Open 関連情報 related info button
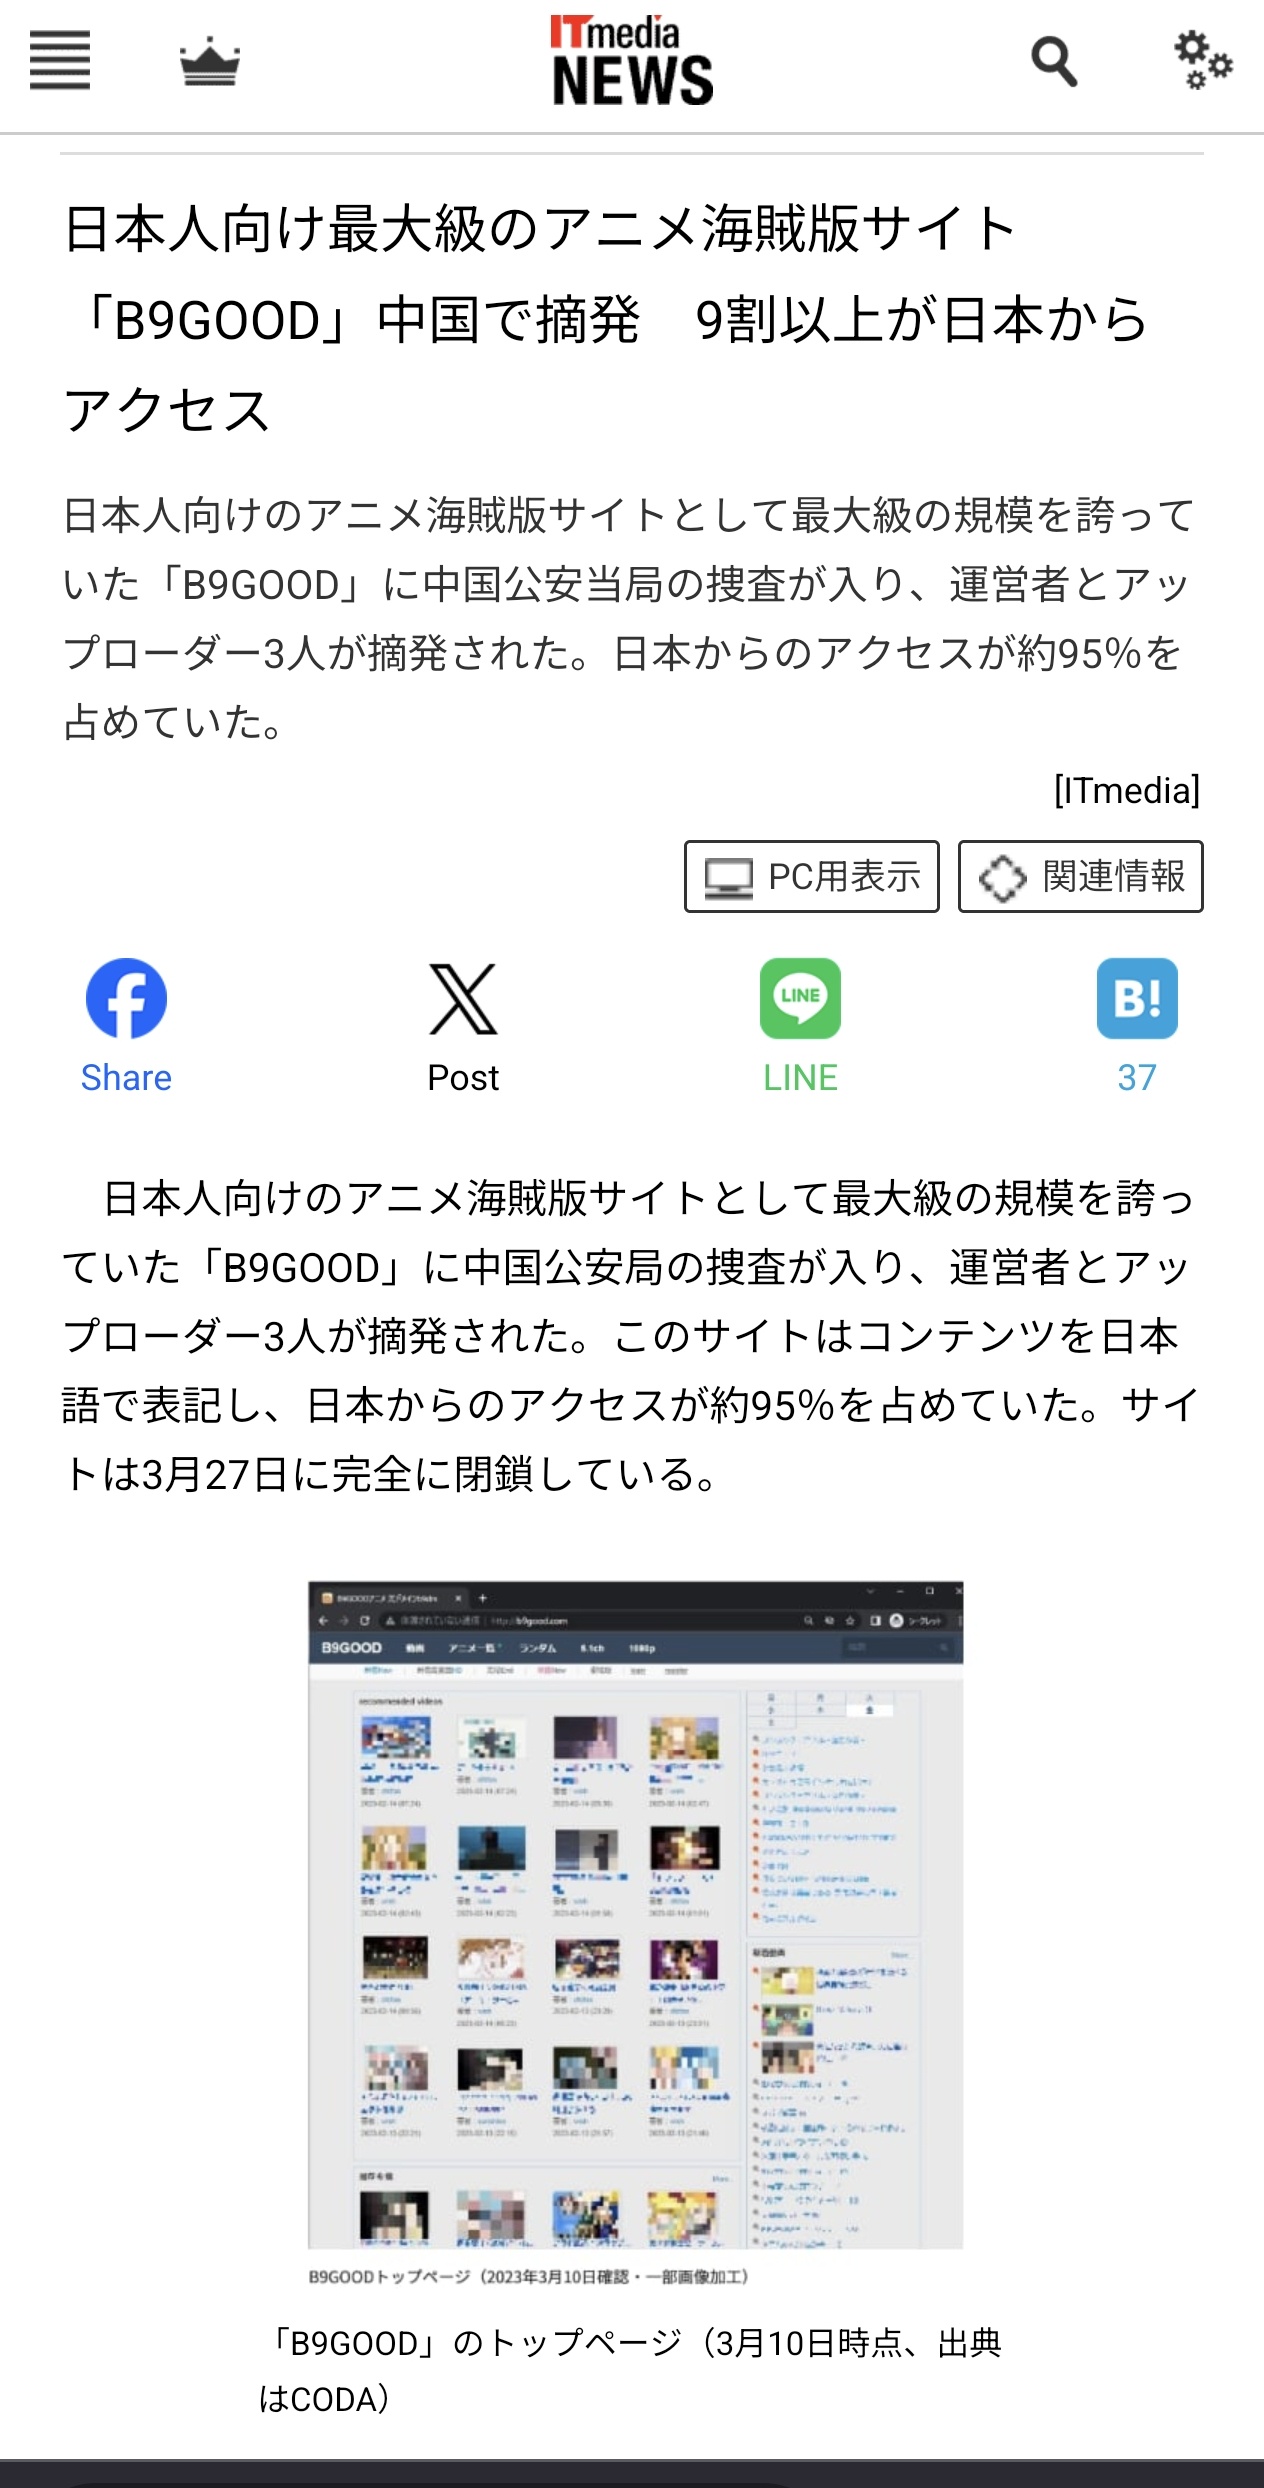 [1081, 876]
